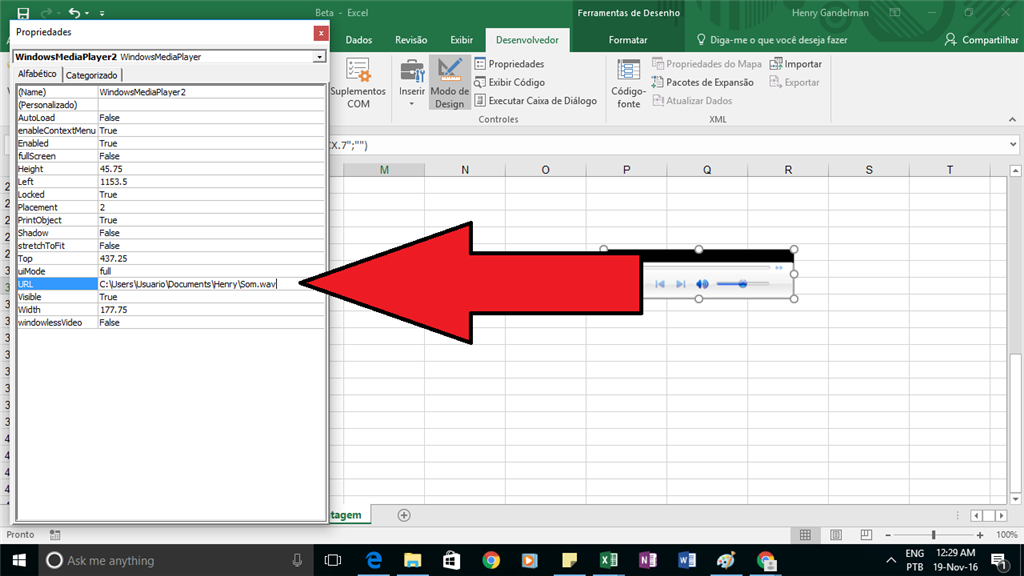Click the Undo arrow icon
This screenshot has width=1024, height=576.
(74, 12)
